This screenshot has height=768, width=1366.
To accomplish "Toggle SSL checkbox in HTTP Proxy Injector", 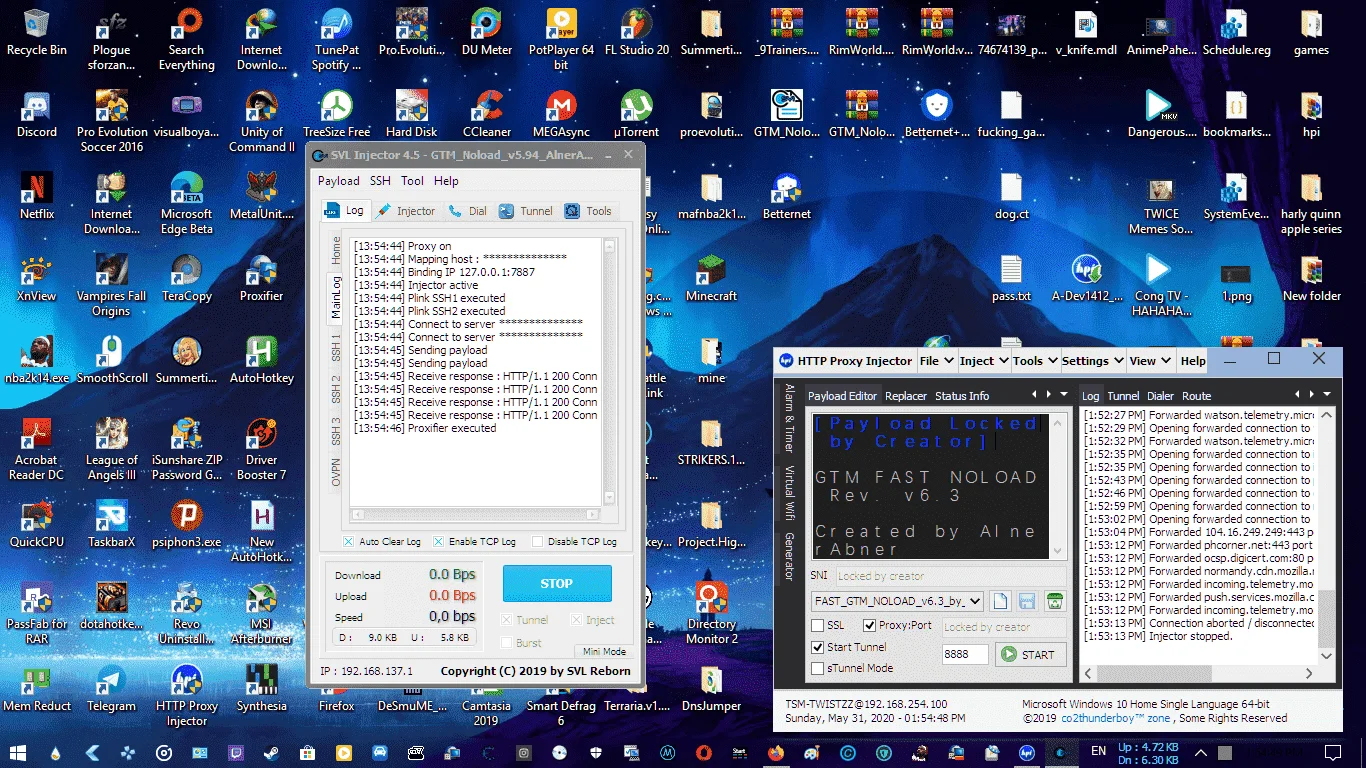I will [x=818, y=625].
